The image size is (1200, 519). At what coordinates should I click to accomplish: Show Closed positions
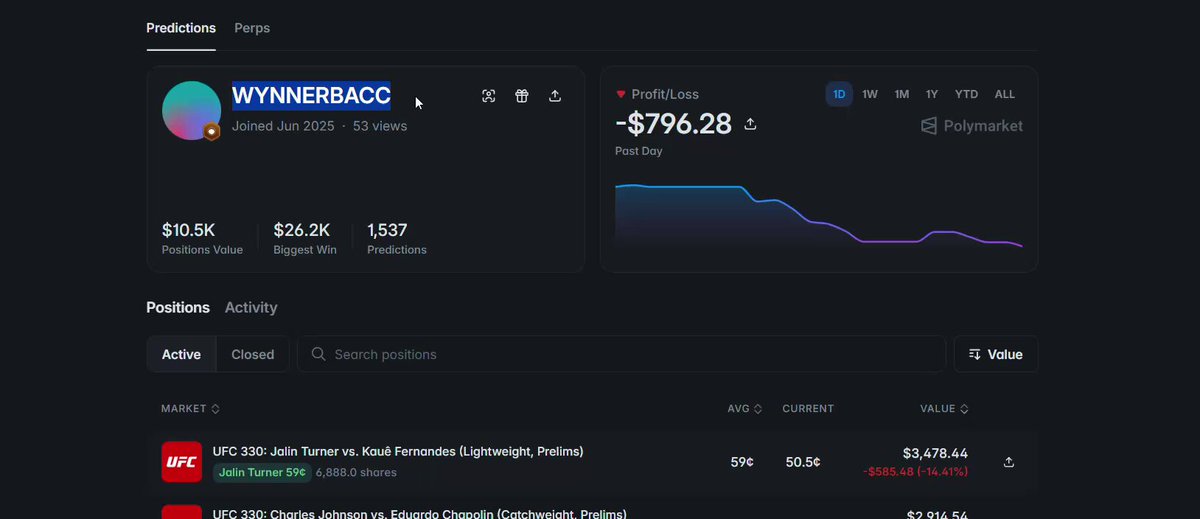[x=253, y=354]
